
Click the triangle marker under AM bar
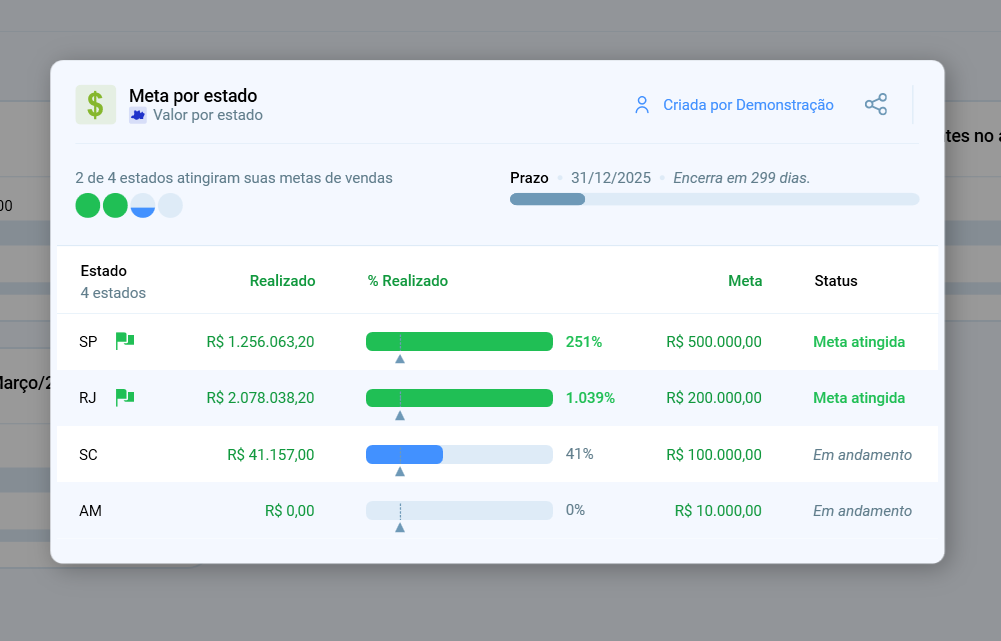point(400,527)
